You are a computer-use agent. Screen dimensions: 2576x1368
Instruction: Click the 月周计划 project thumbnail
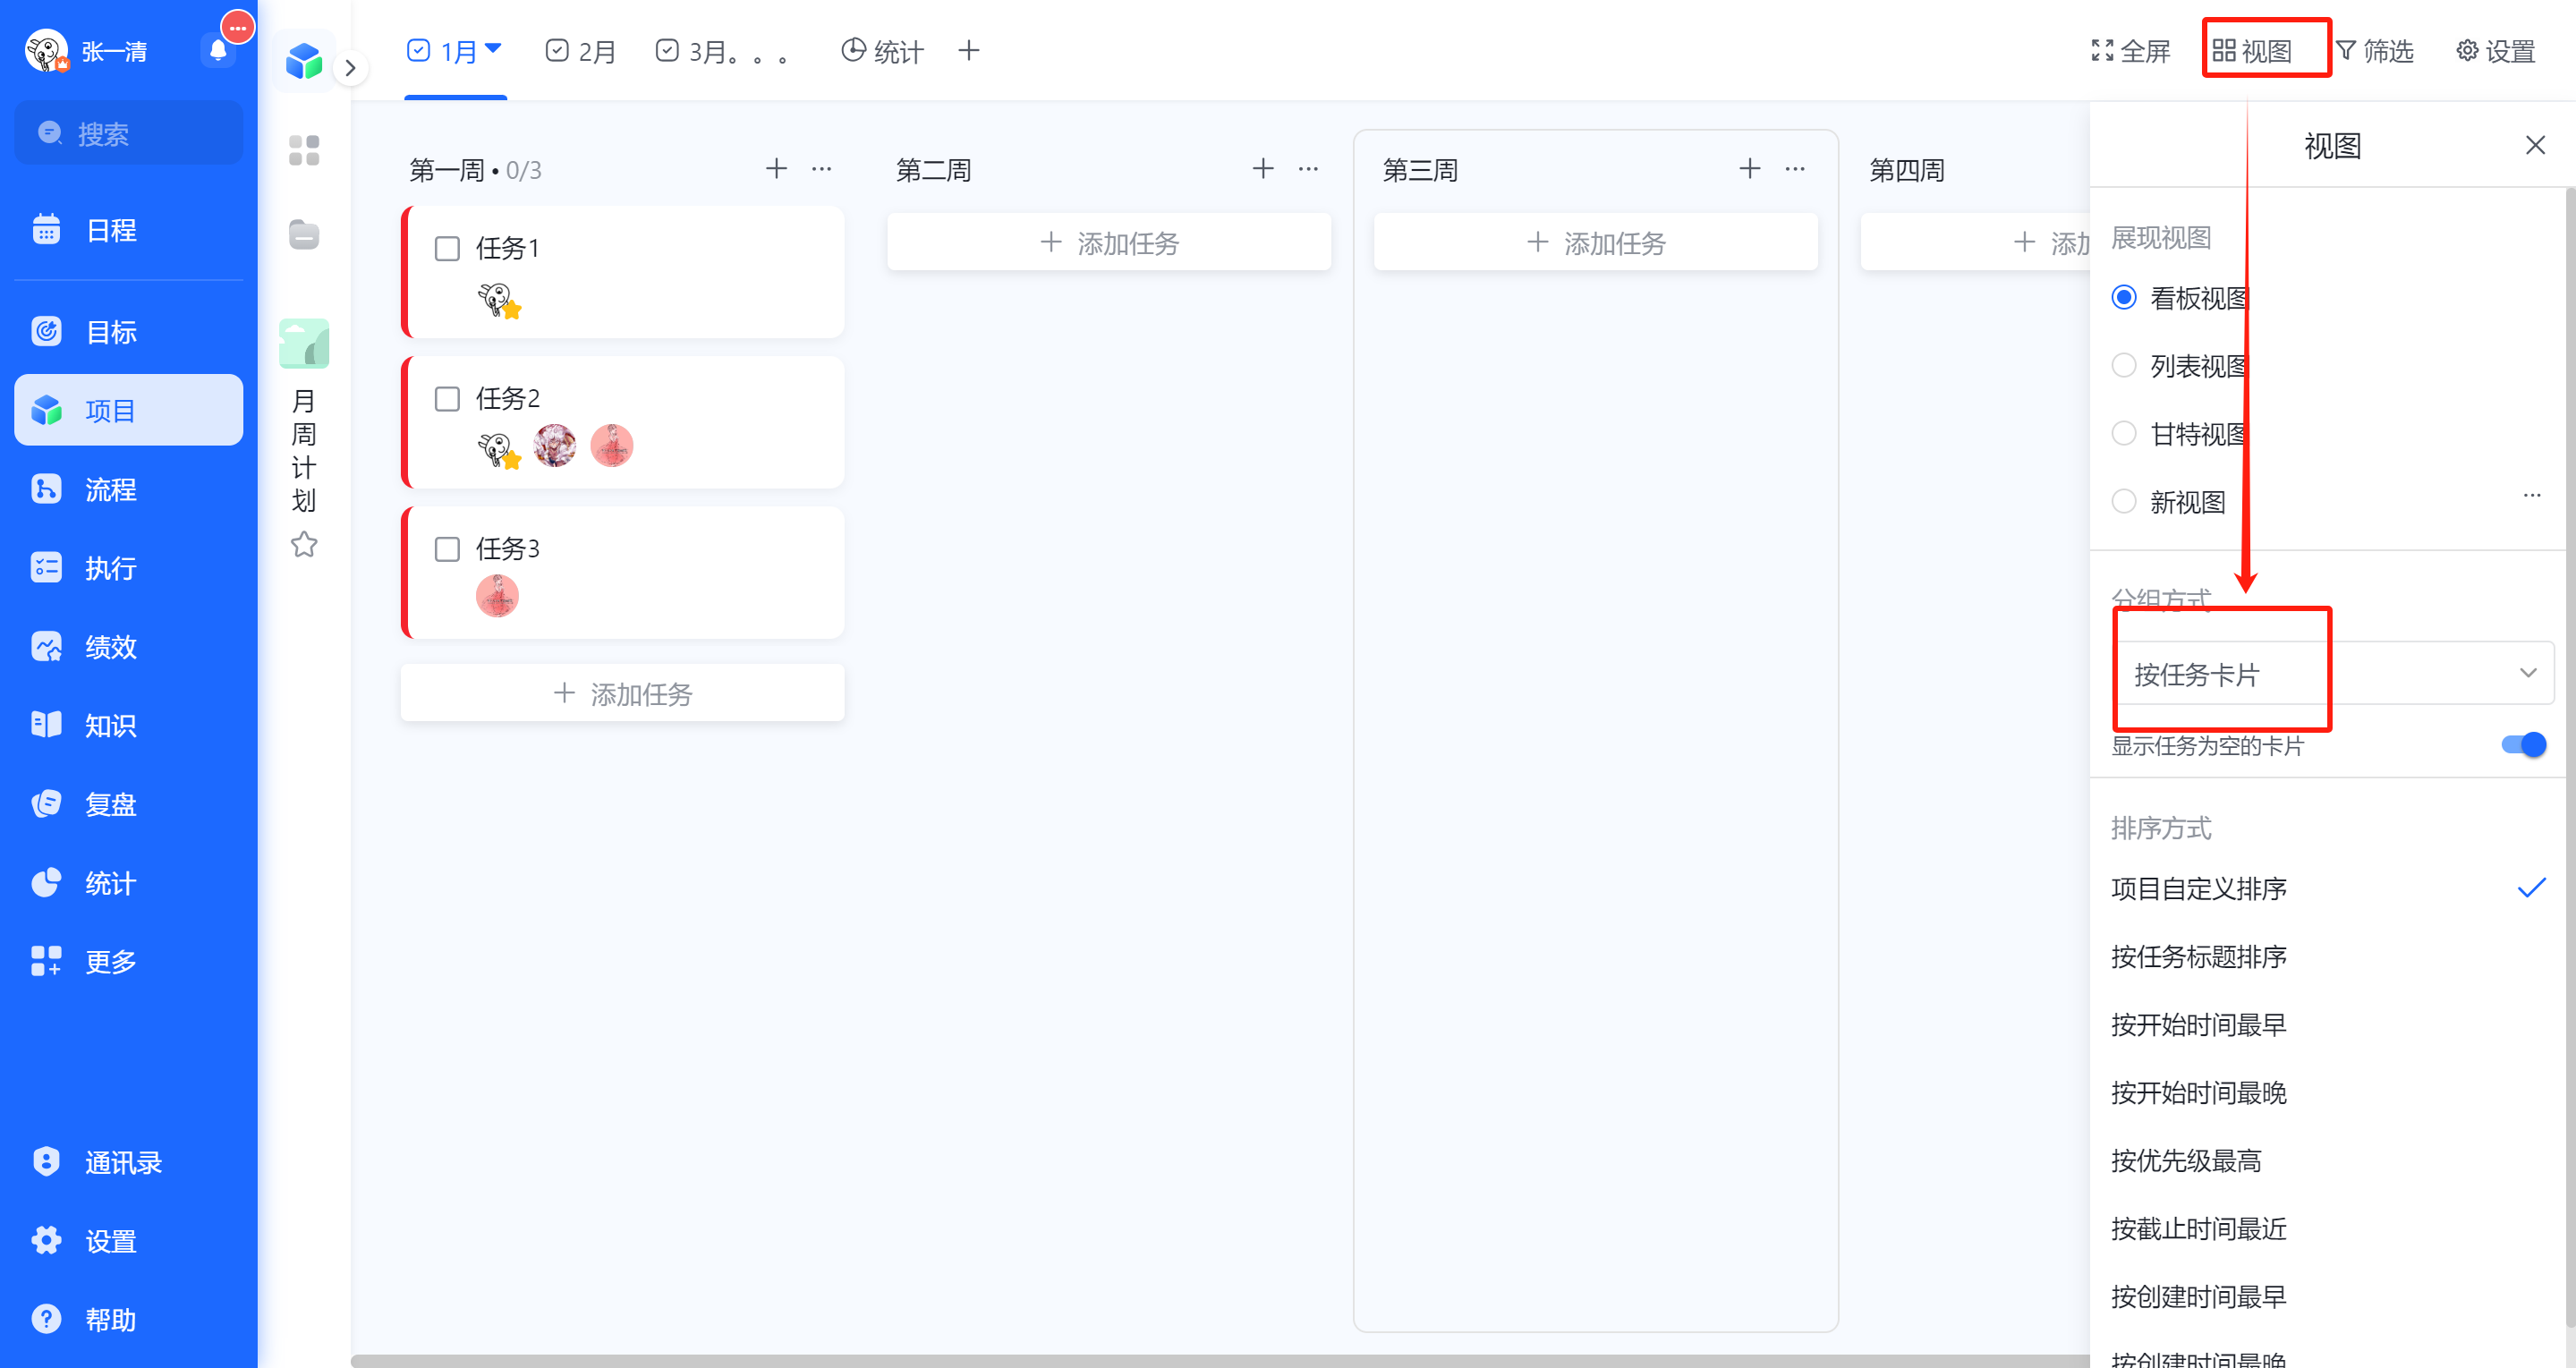[304, 343]
